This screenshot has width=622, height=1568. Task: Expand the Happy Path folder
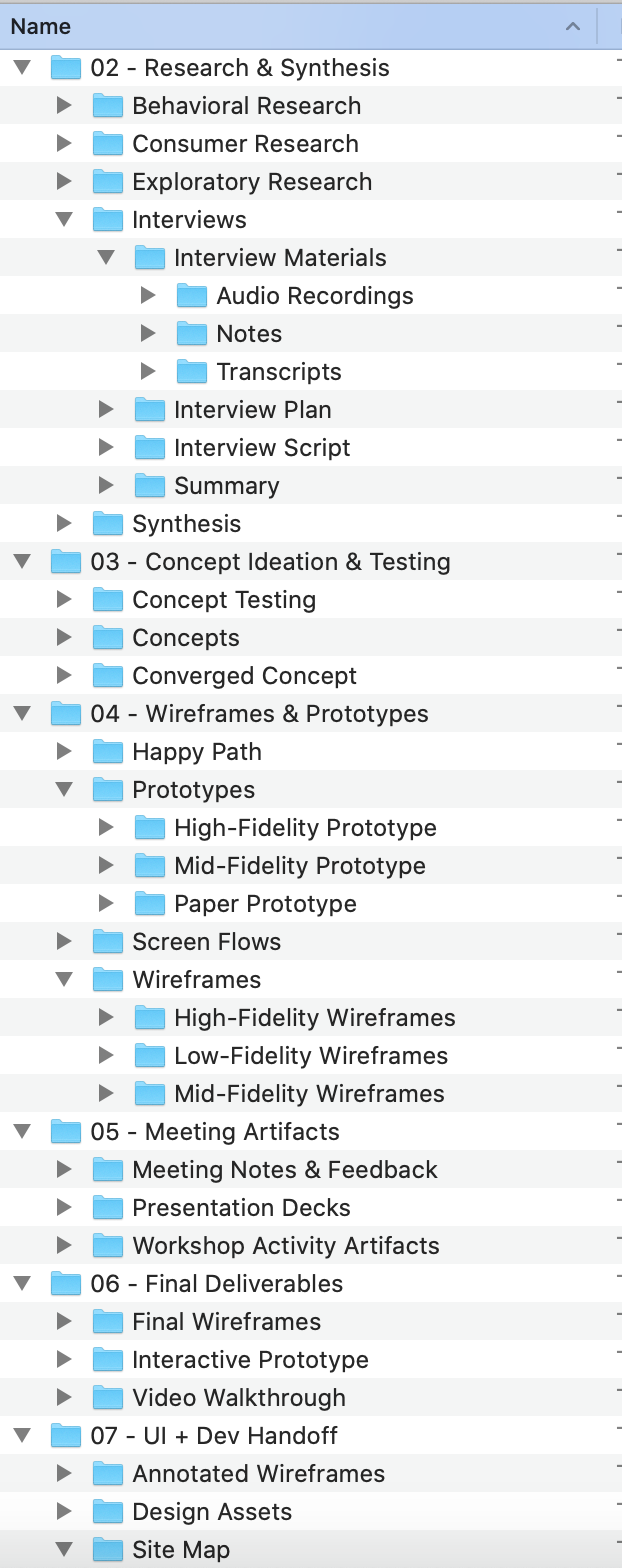(64, 752)
